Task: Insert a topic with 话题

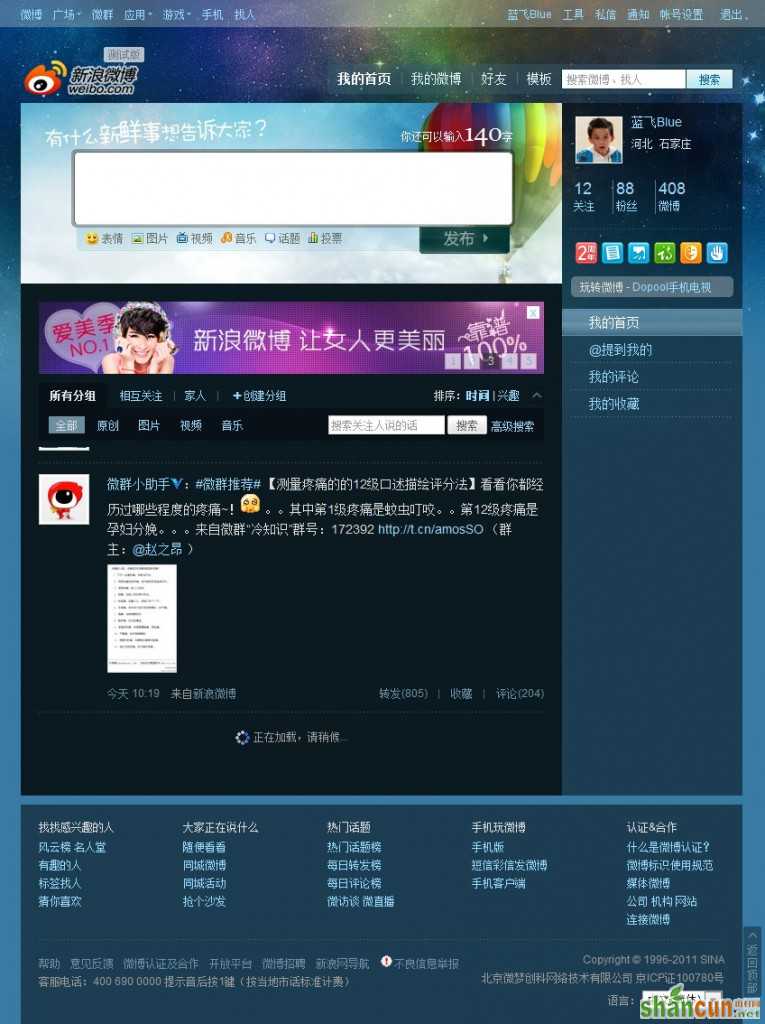Action: coord(282,238)
